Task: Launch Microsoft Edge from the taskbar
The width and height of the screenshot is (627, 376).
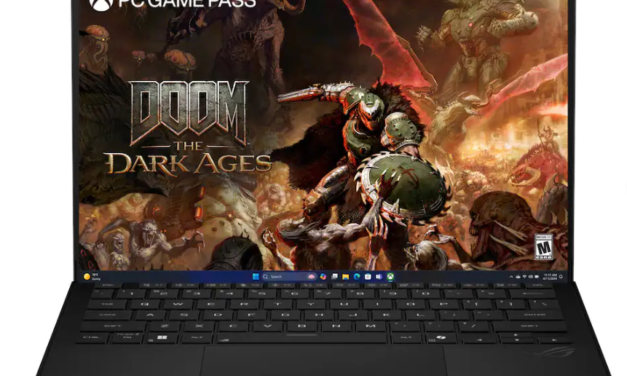Action: click(357, 276)
